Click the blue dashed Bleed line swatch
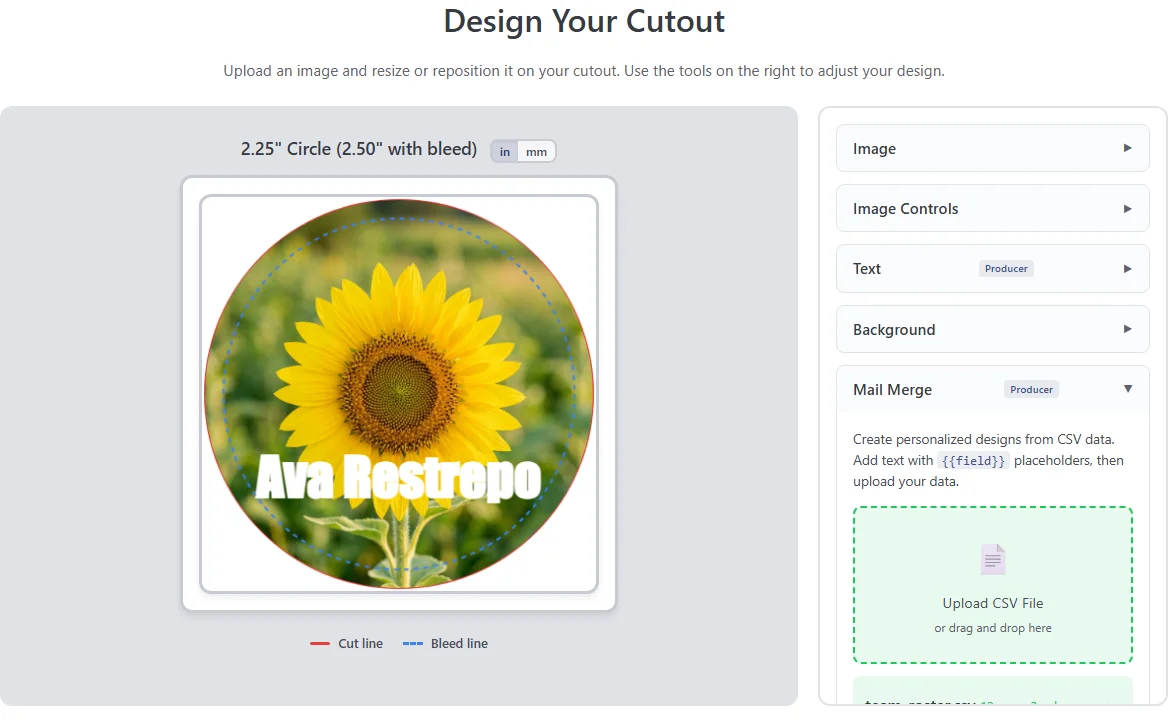 pyautogui.click(x=413, y=643)
